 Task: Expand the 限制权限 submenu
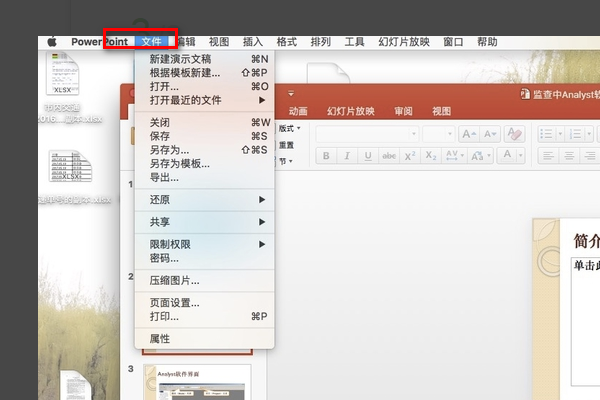coord(205,244)
